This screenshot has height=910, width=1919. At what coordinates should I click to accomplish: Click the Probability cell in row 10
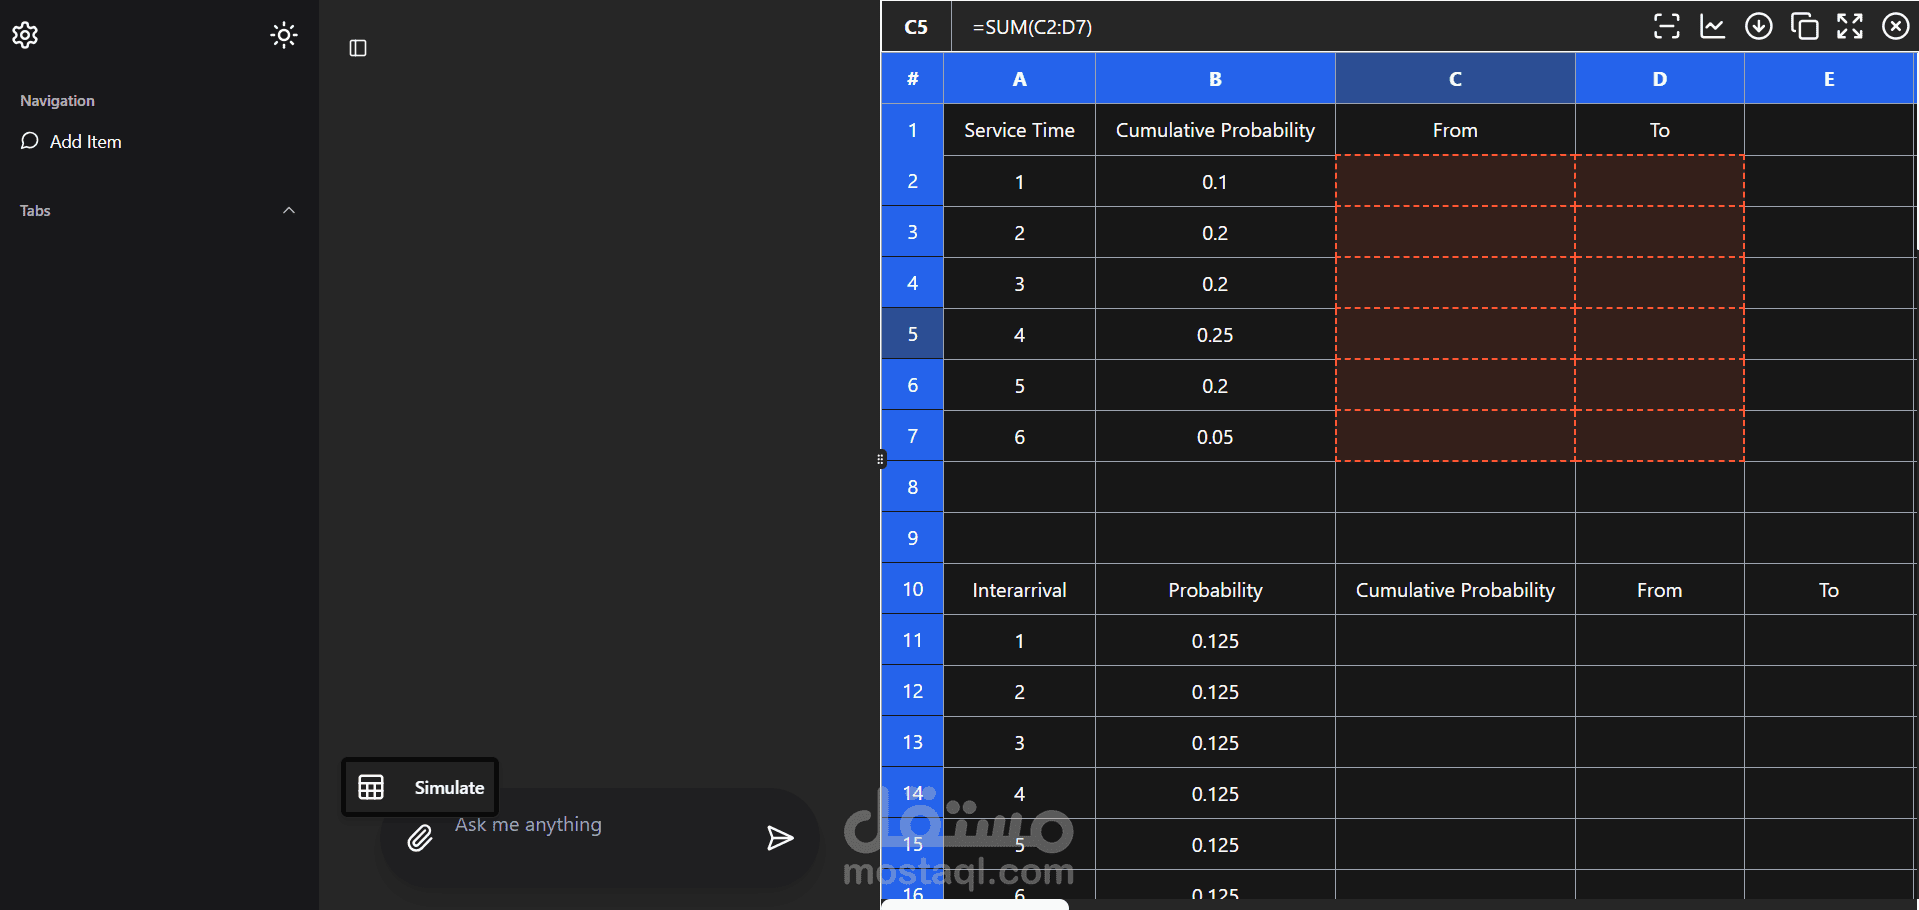coord(1215,590)
